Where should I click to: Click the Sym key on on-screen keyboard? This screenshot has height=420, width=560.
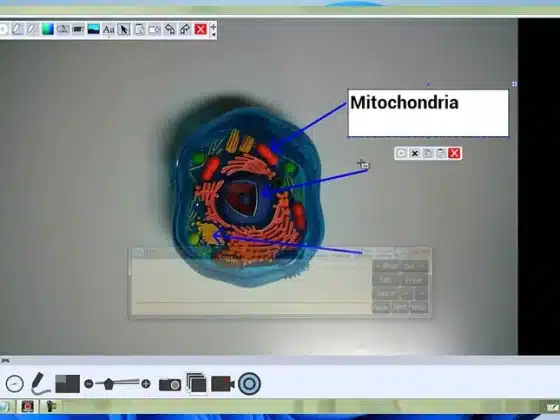pyautogui.click(x=400, y=307)
